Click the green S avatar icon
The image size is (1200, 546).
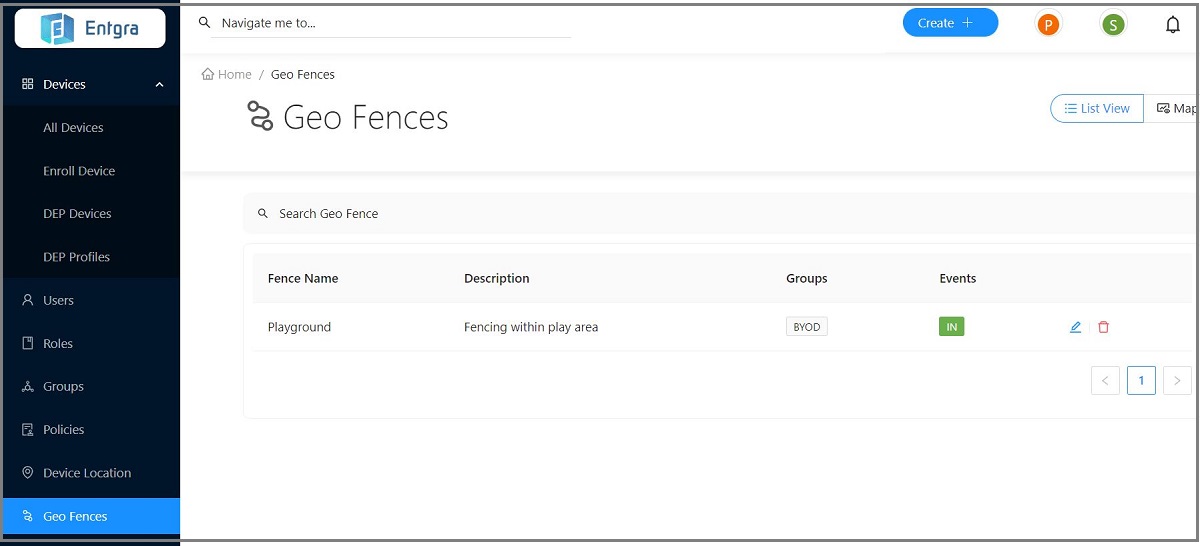coord(1113,25)
